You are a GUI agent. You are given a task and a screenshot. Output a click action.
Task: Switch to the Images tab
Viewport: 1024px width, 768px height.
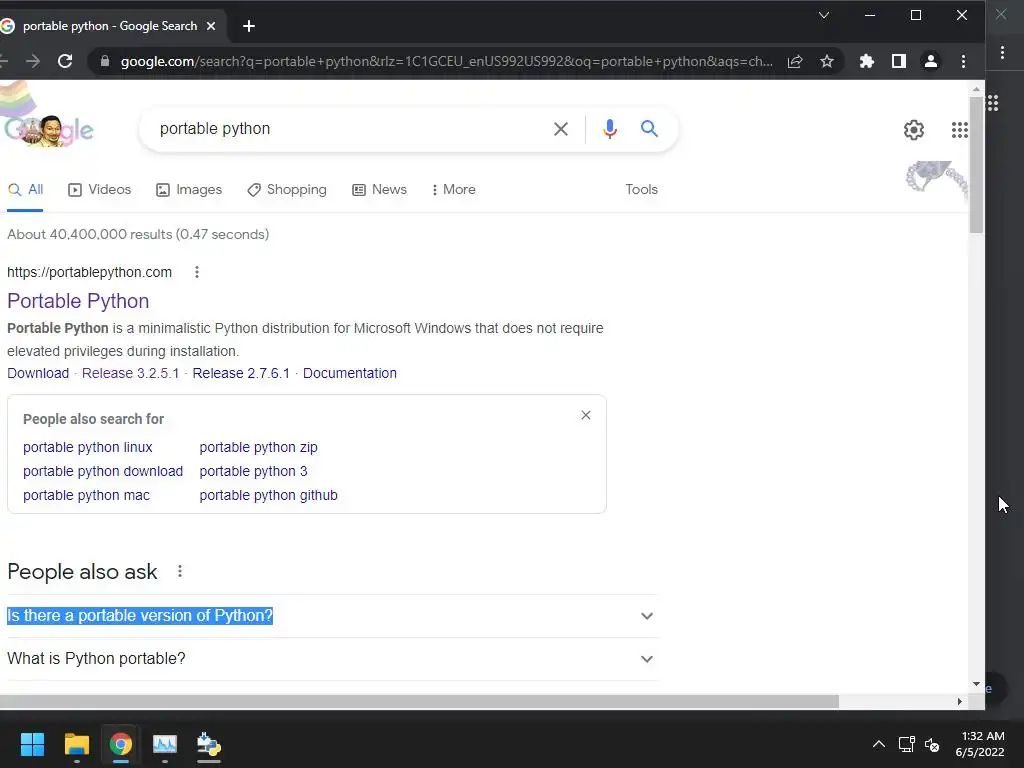click(189, 189)
